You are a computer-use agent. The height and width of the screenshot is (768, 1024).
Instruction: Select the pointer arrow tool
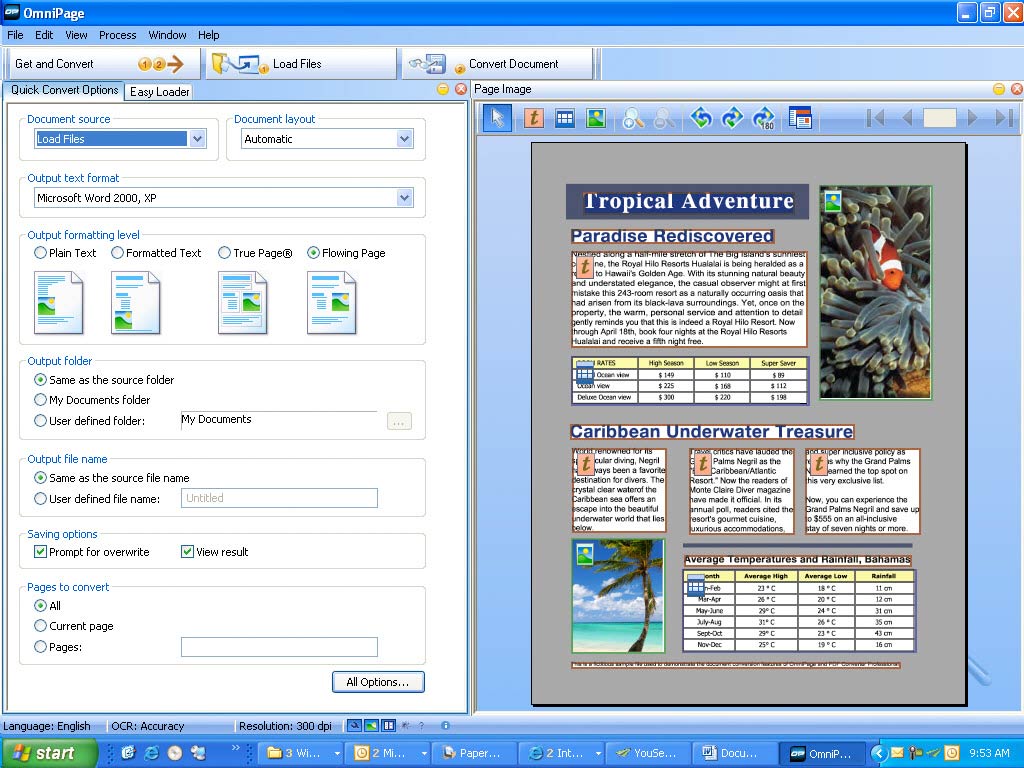497,118
